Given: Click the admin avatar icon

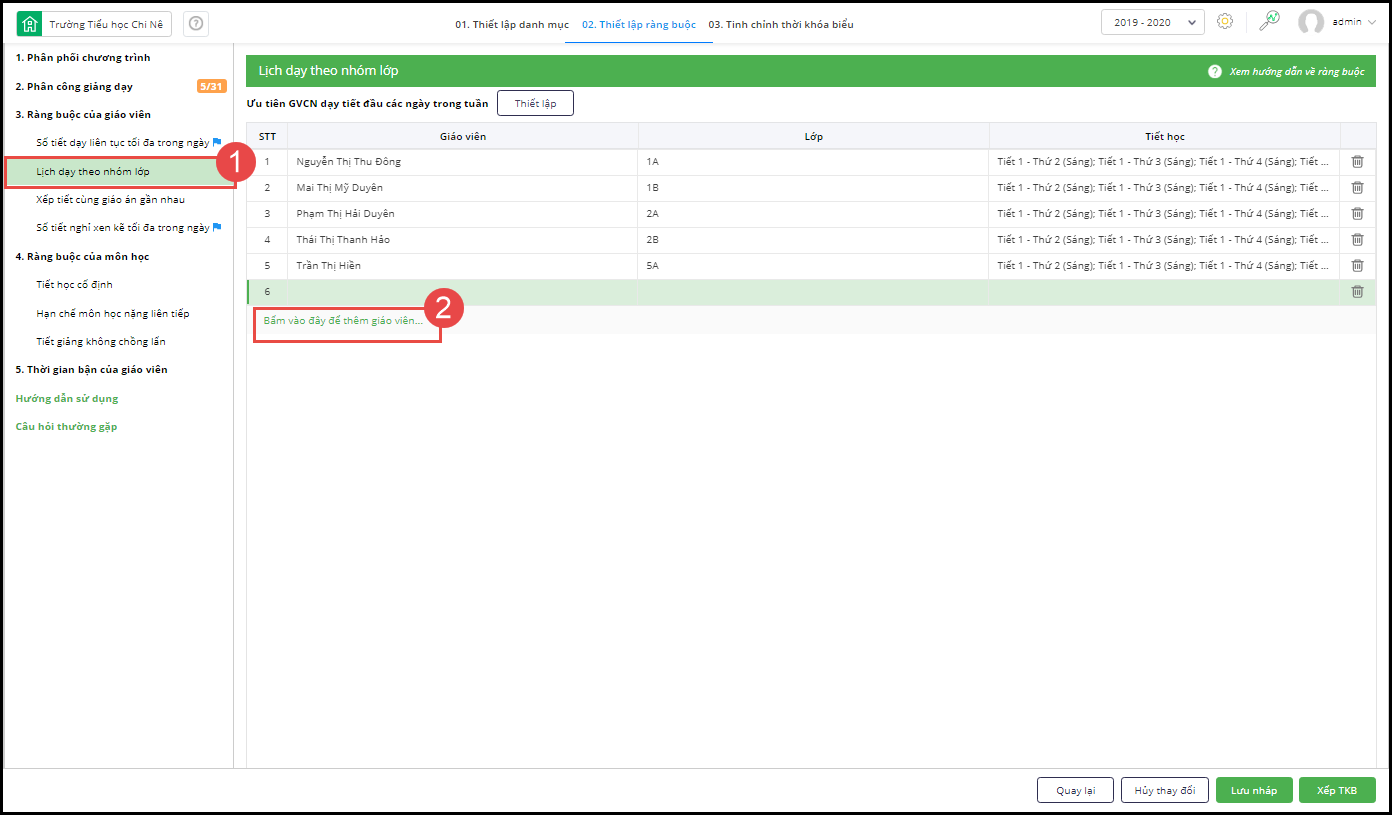Looking at the screenshot, I should [x=1311, y=22].
